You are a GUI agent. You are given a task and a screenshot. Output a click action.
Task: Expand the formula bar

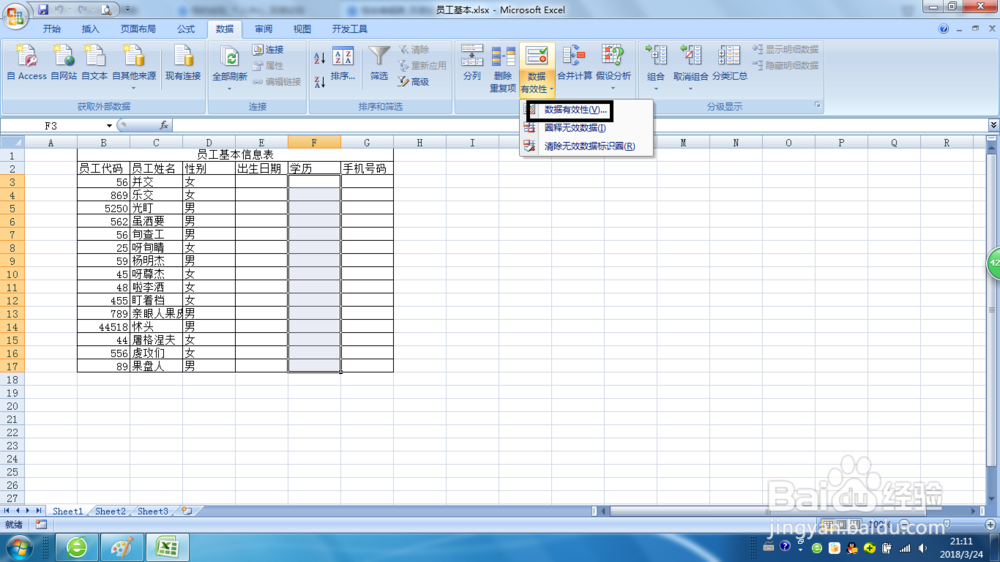pos(993,125)
